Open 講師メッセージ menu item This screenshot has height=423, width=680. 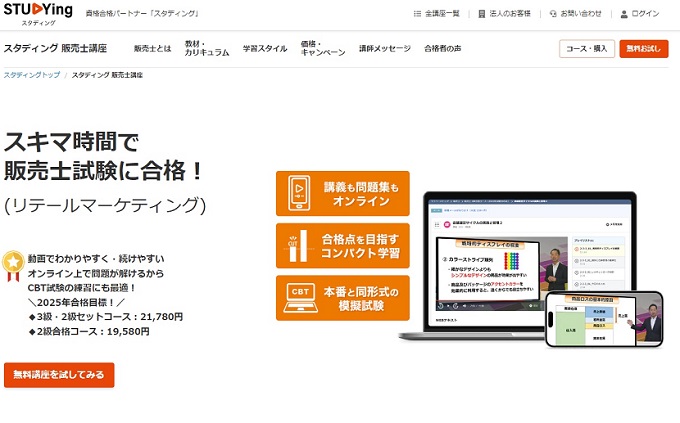point(385,49)
